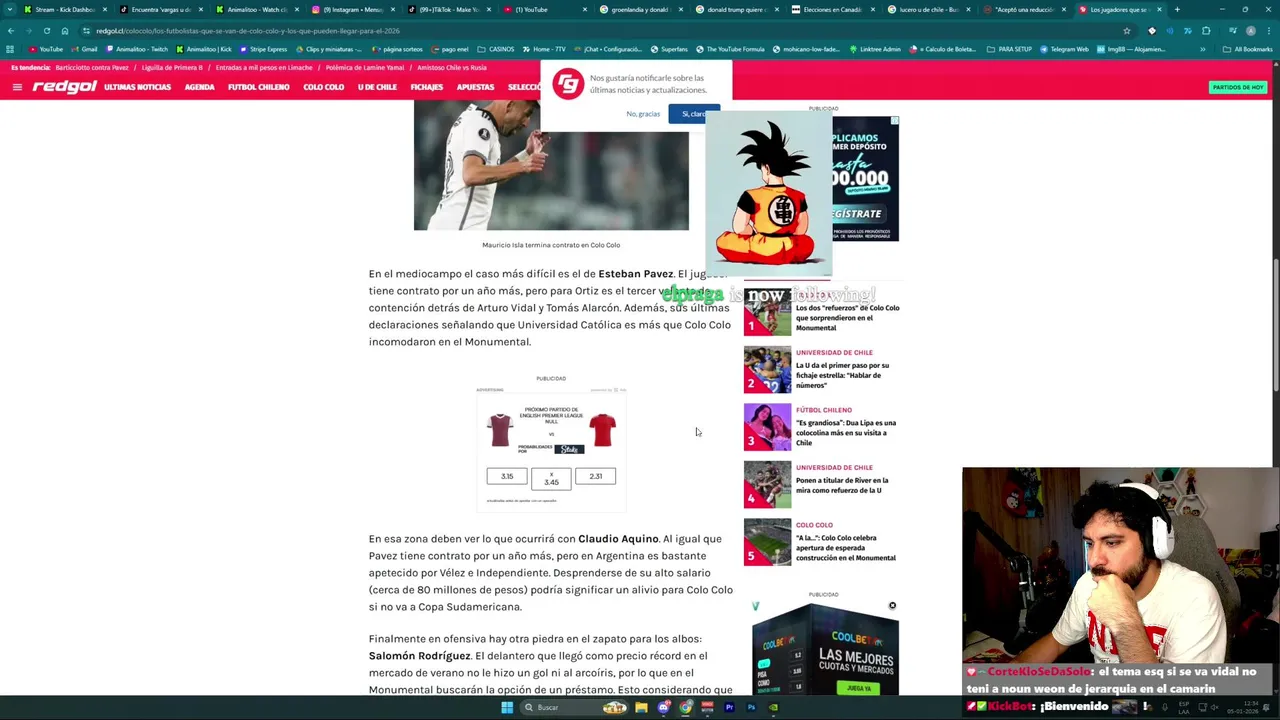Screen dimensions: 1280x720
Task: Select odds 3.15 in betting widget
Action: [507, 476]
